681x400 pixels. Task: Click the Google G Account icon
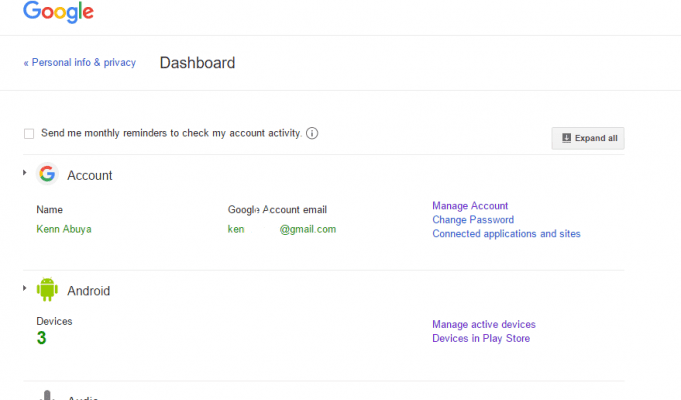(47, 174)
